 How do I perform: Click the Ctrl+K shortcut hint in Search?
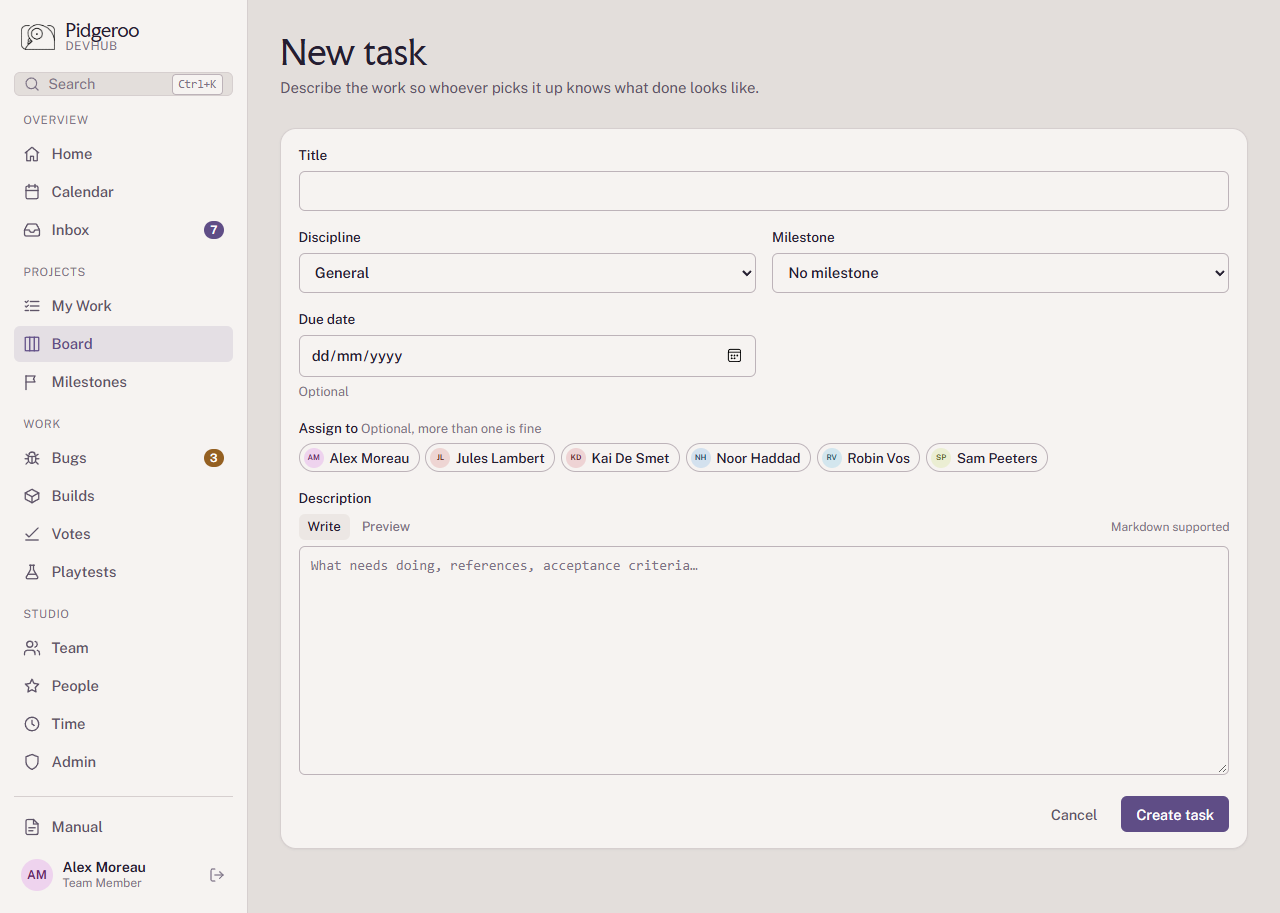click(197, 84)
